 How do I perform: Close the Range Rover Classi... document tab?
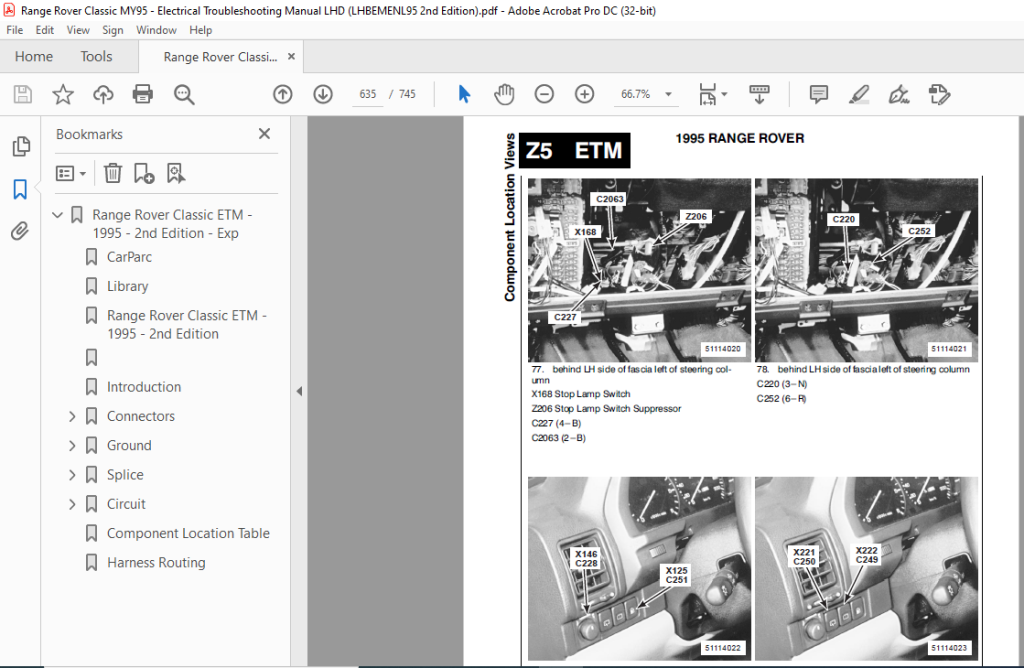tap(291, 57)
